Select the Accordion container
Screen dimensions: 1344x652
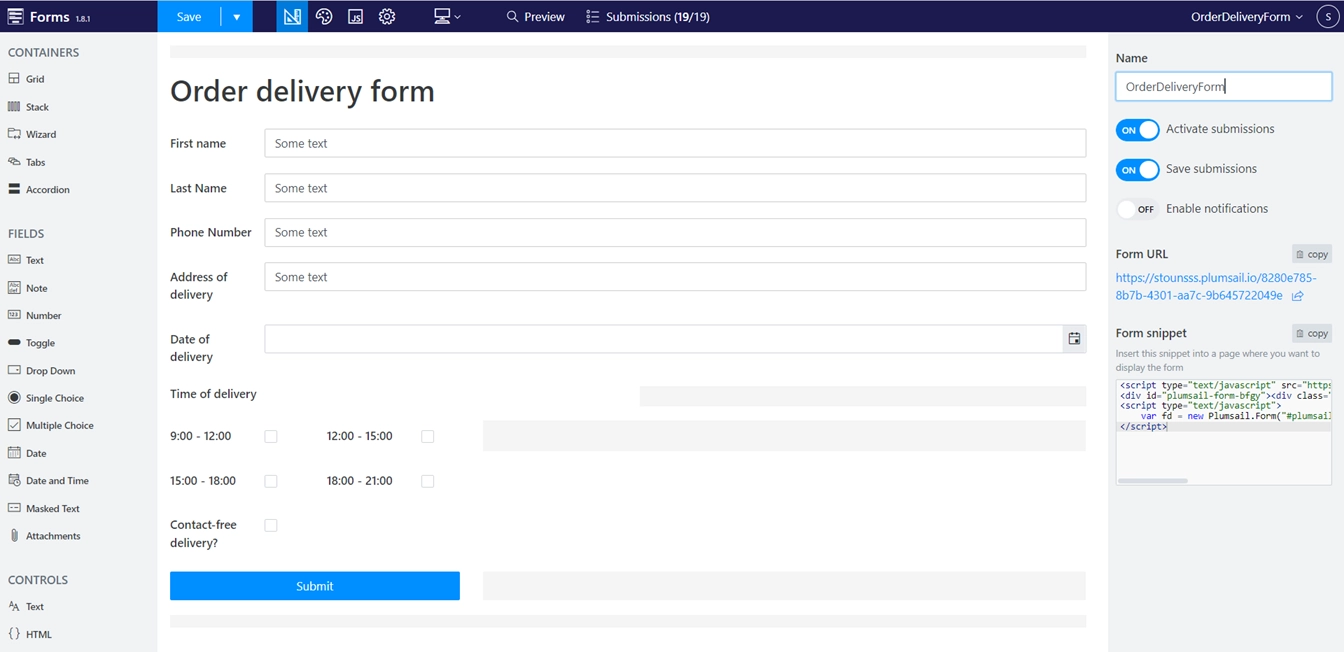coord(39,190)
